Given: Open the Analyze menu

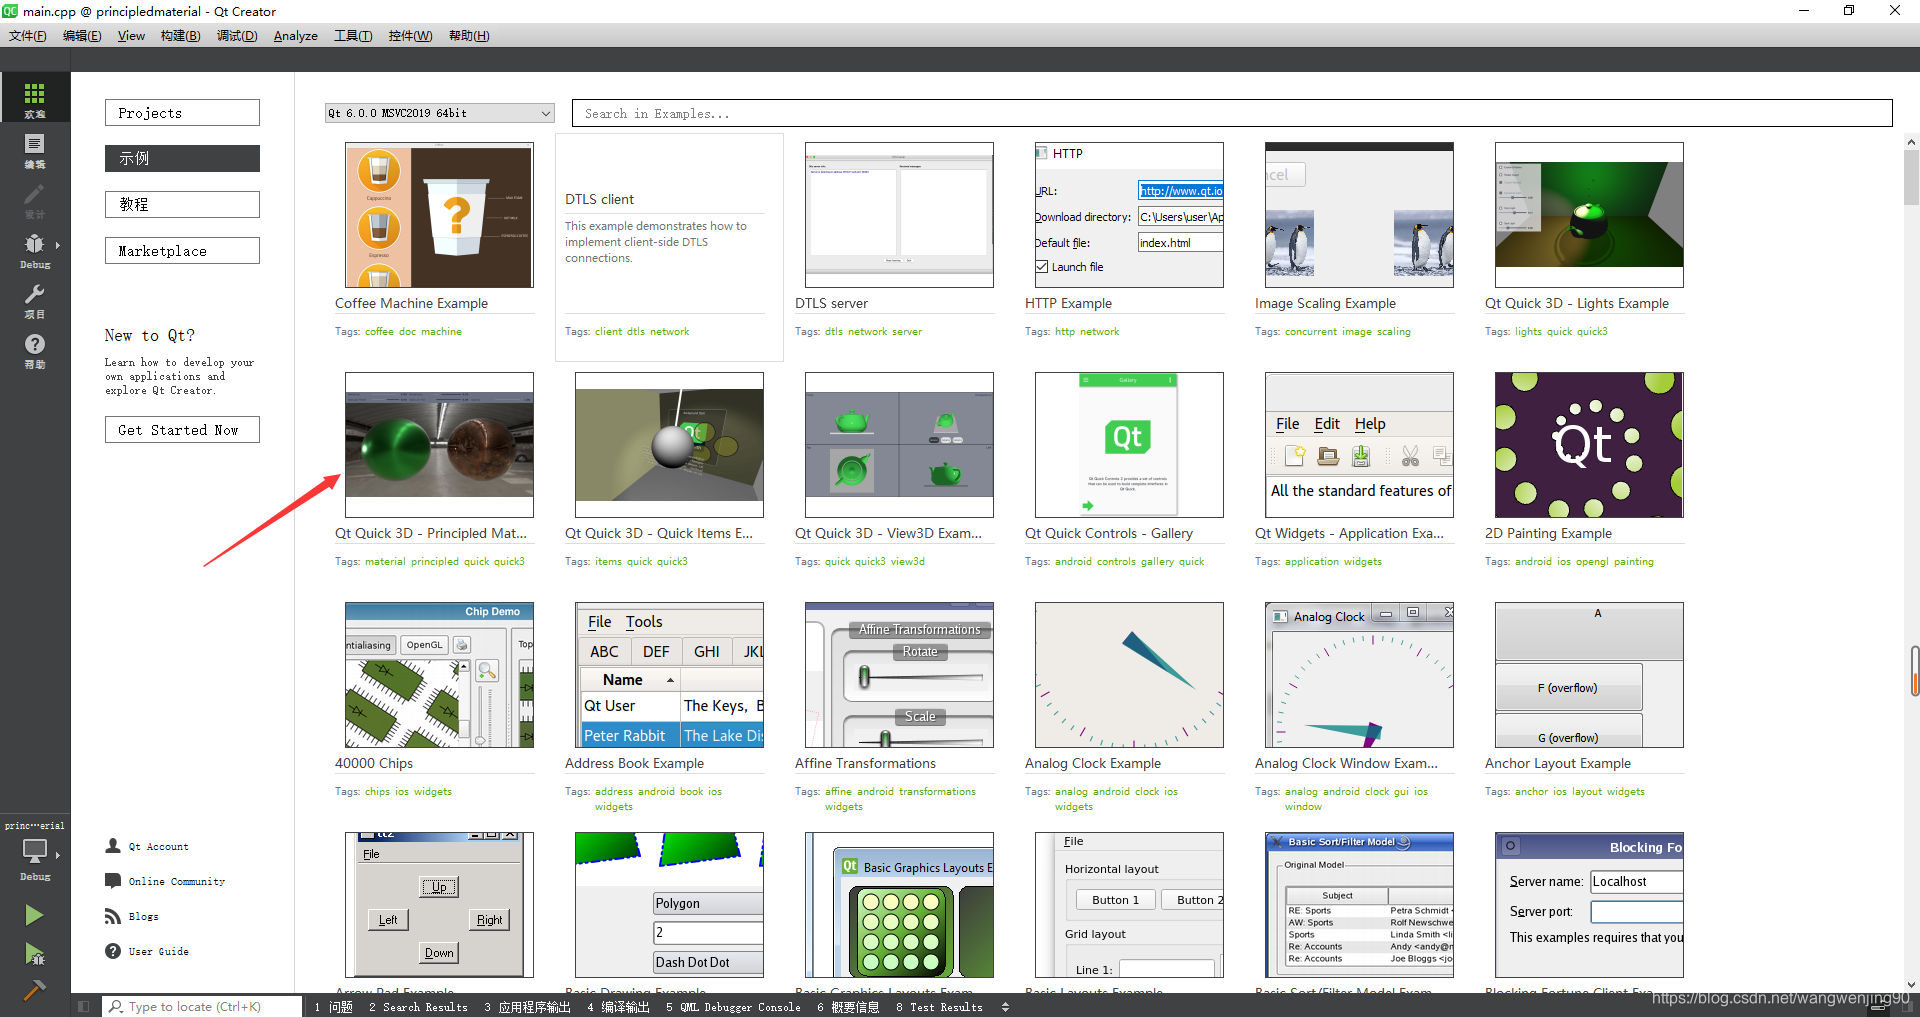Looking at the screenshot, I should click(x=296, y=36).
